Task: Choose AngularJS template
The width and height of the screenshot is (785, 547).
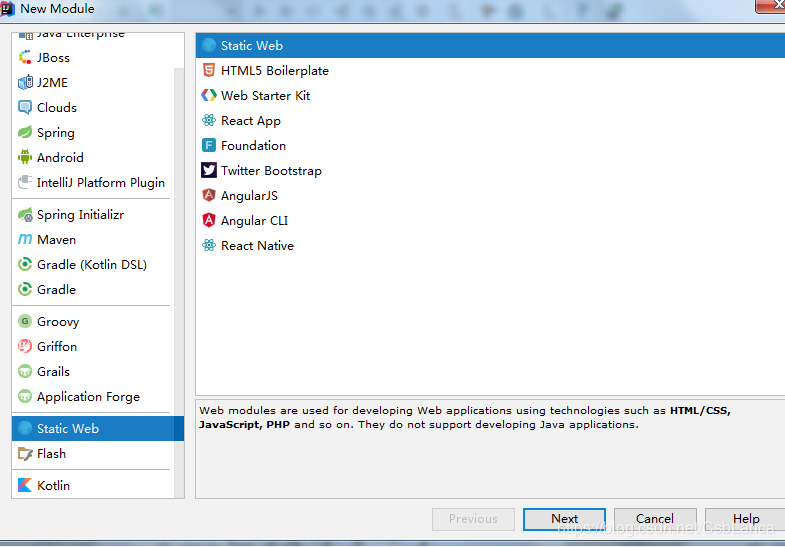Action: tap(490, 195)
